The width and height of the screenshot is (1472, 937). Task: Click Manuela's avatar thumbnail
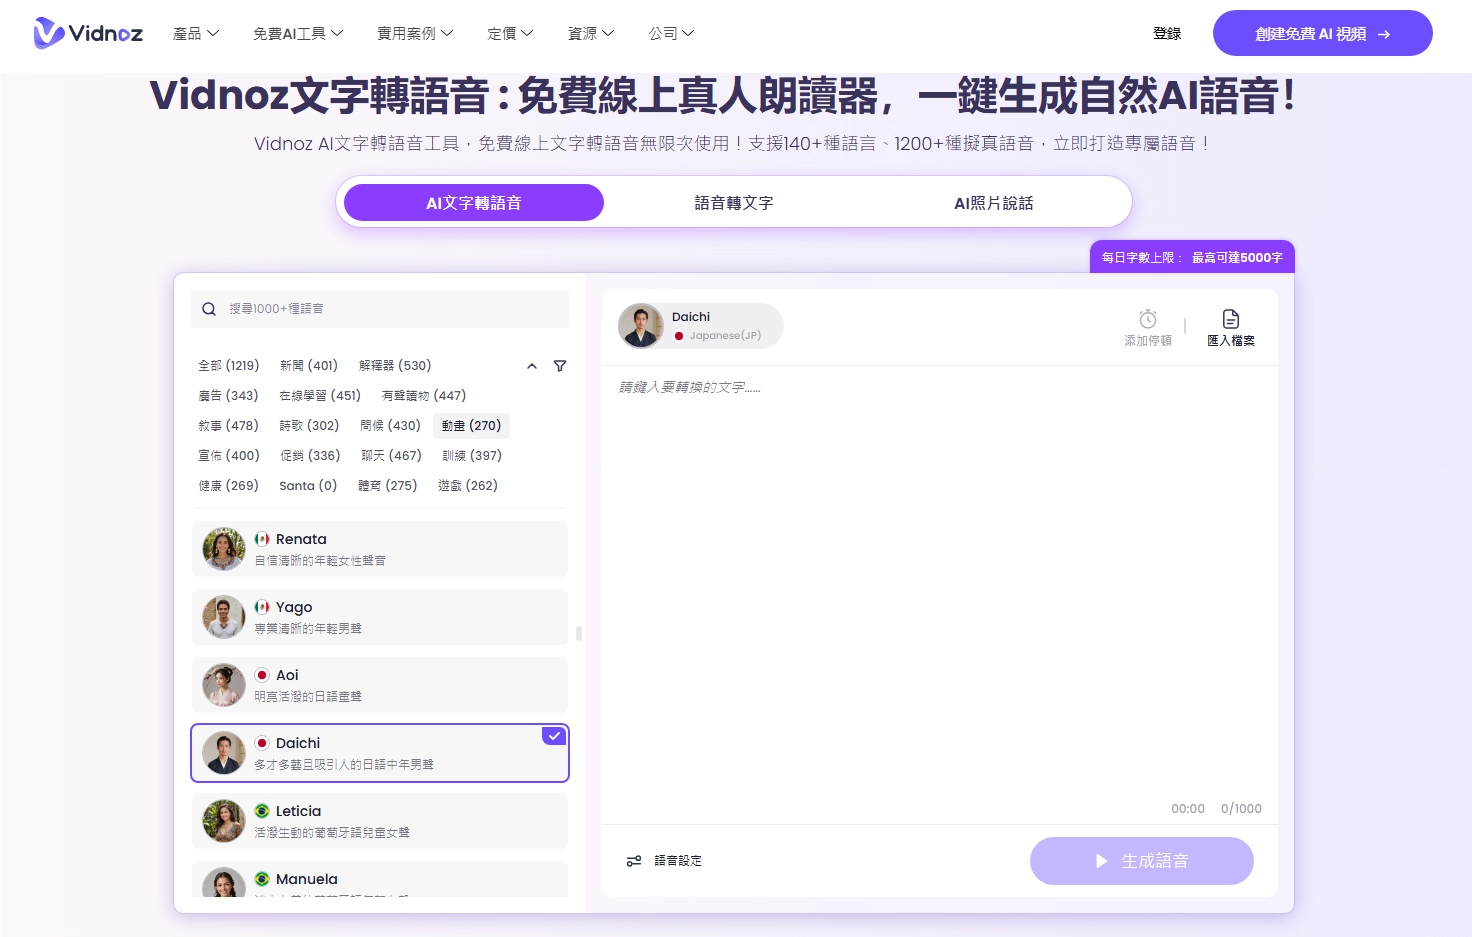click(x=224, y=882)
